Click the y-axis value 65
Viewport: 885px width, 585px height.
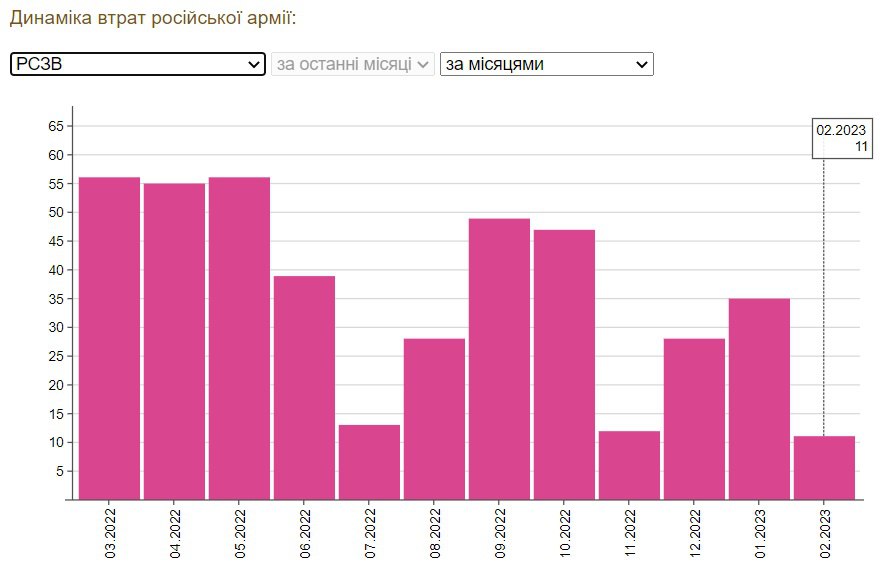pyautogui.click(x=56, y=126)
